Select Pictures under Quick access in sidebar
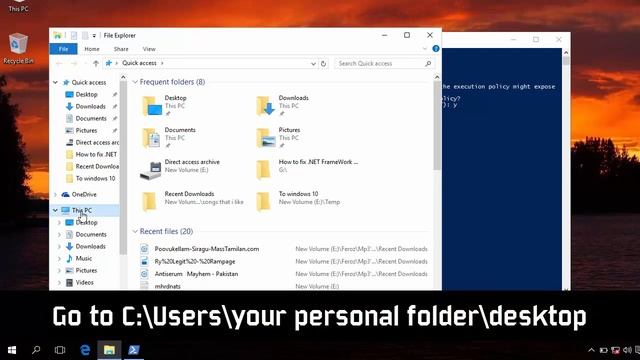 (87, 131)
